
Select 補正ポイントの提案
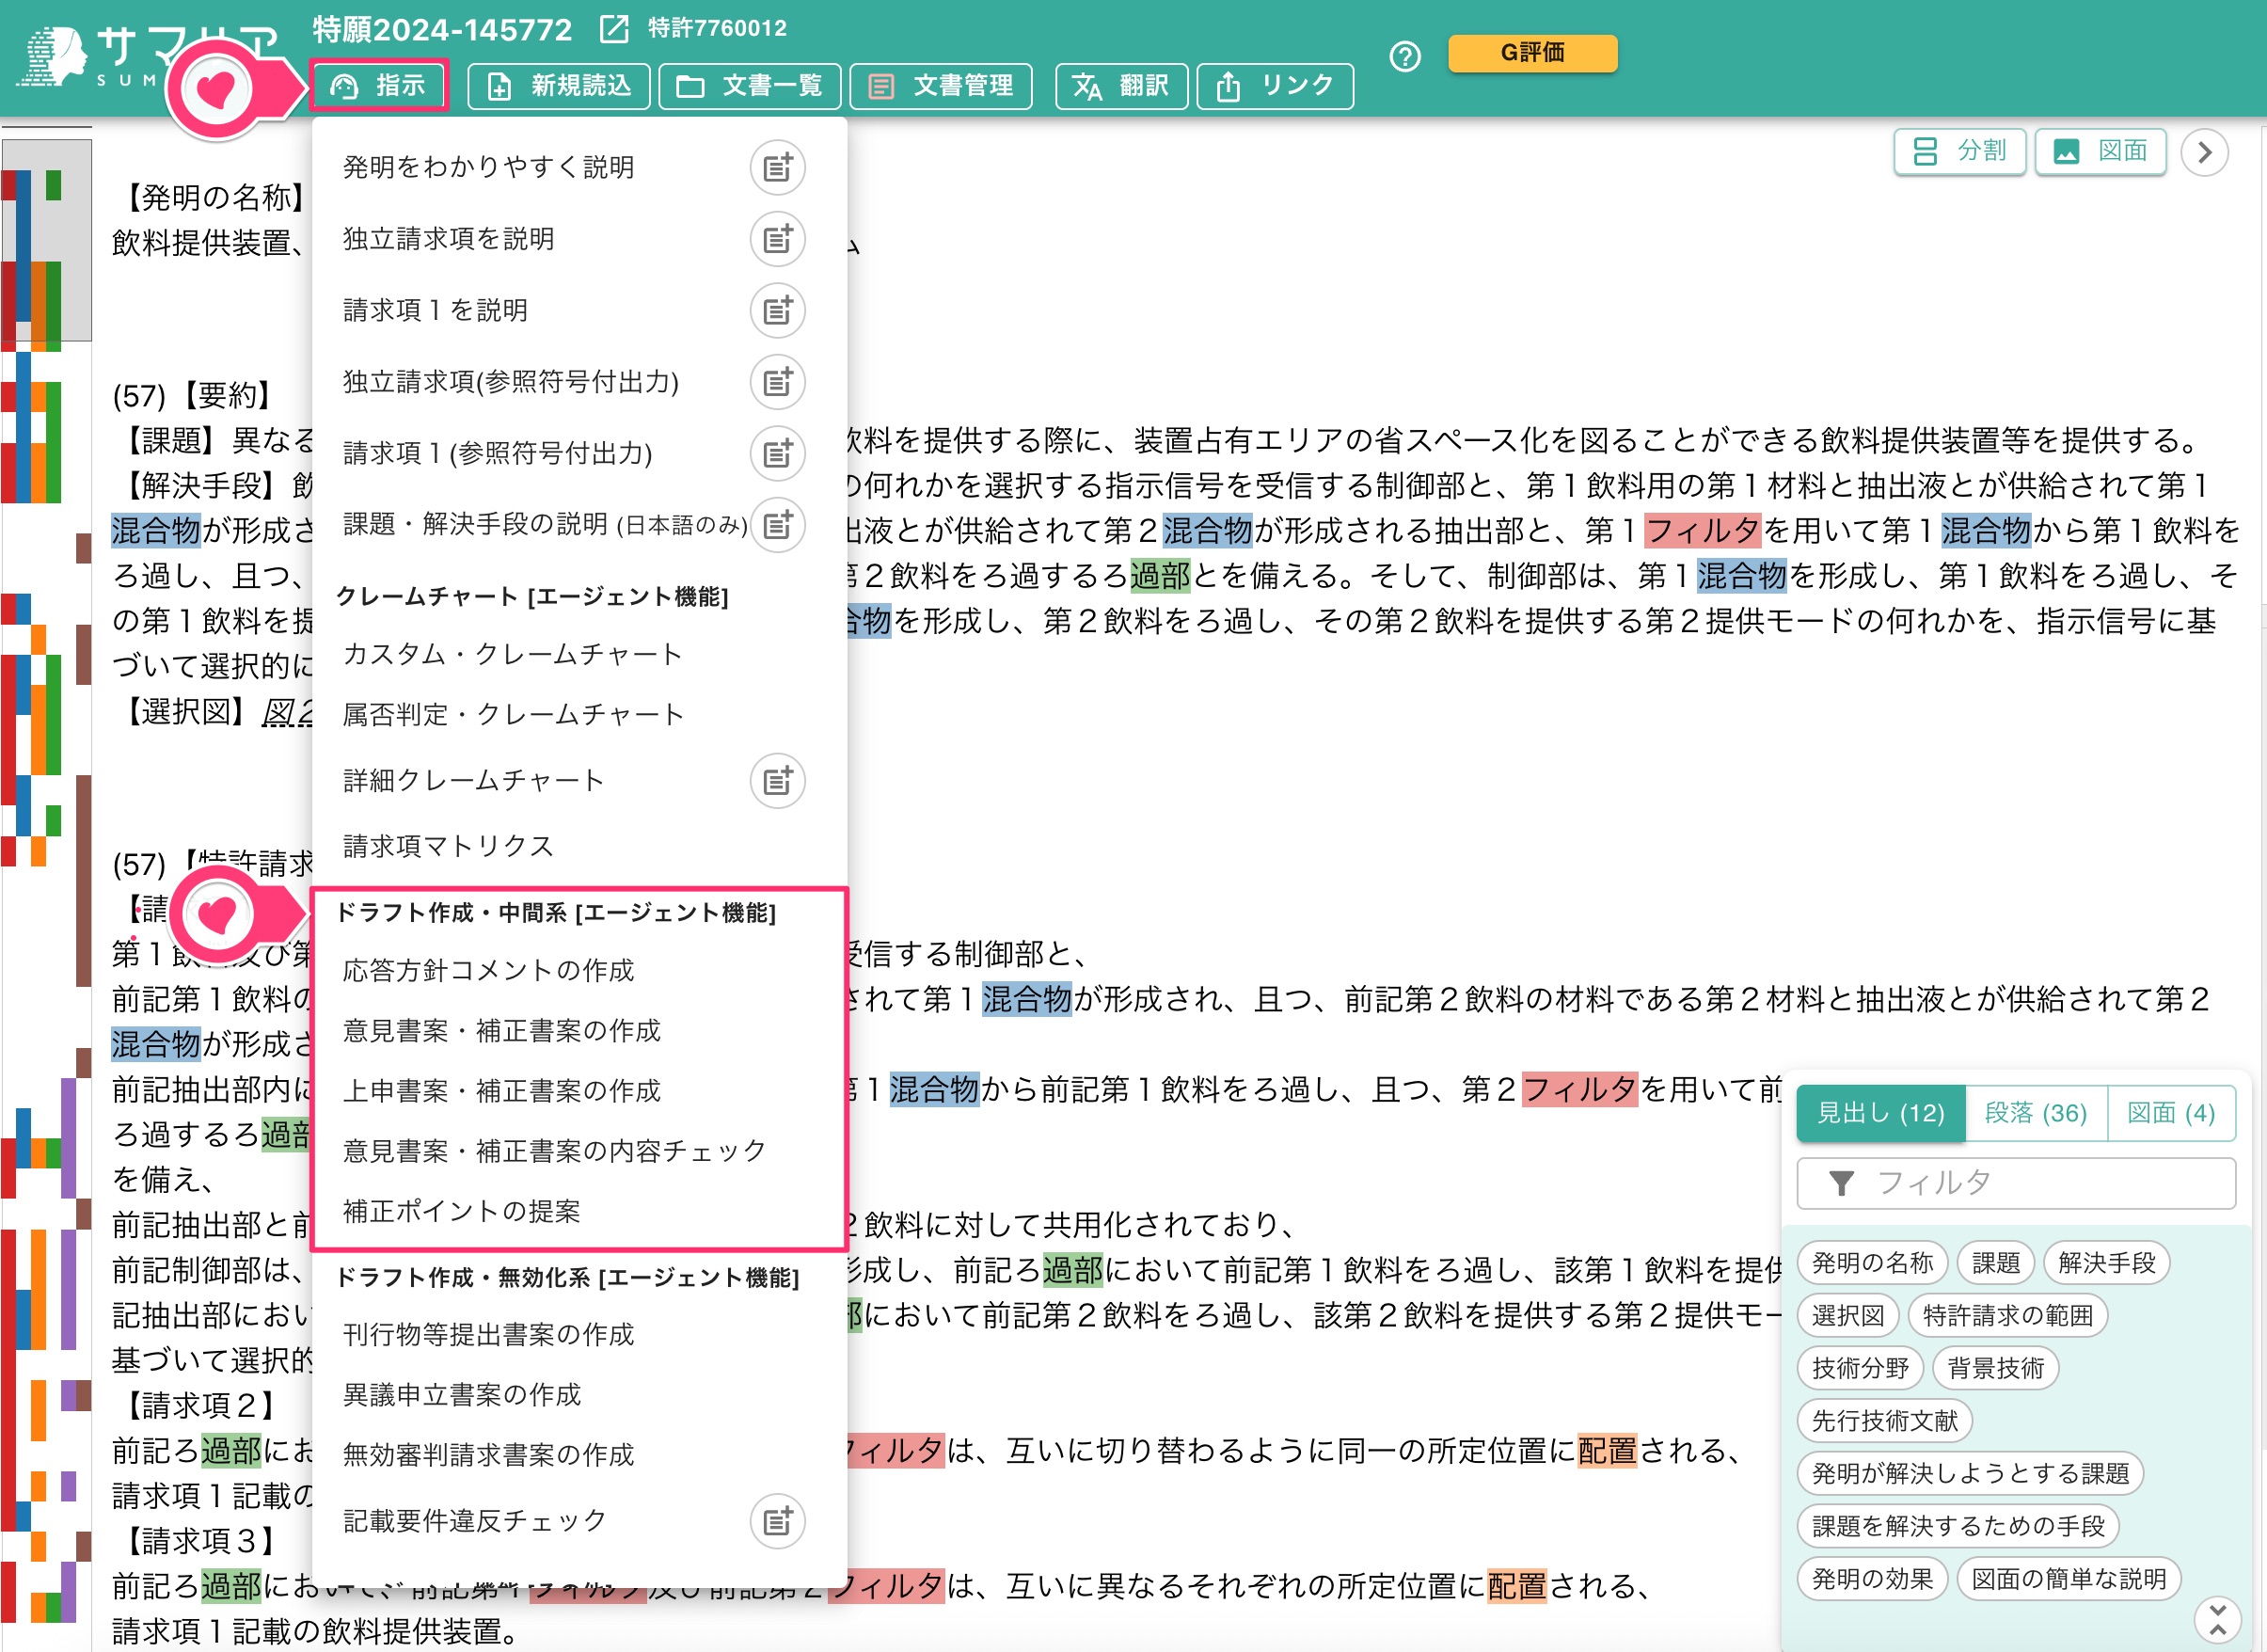tap(461, 1211)
